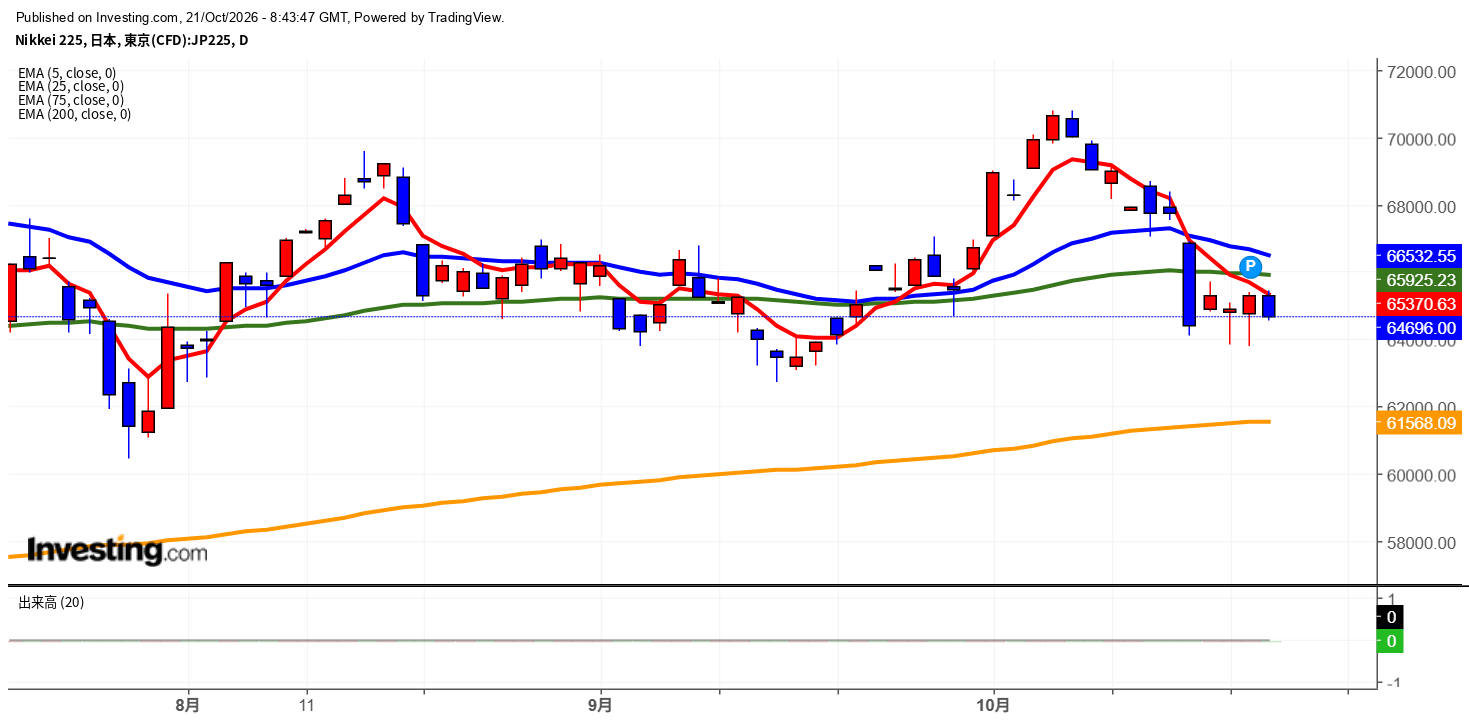The height and width of the screenshot is (722, 1469).
Task: Click the 8月 date axis label
Action: point(187,704)
